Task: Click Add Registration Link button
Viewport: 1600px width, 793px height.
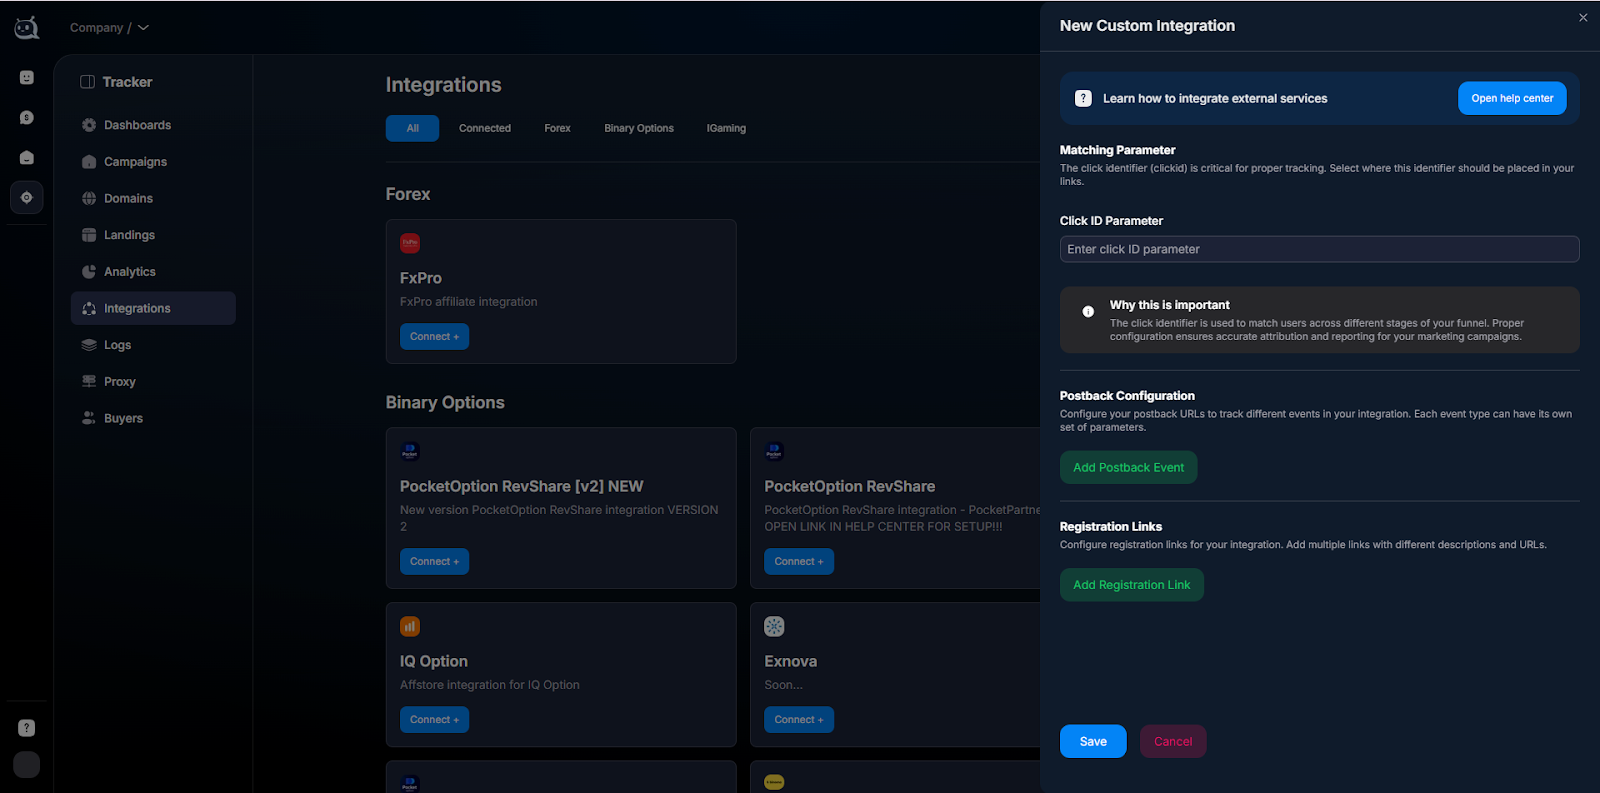Action: click(x=1132, y=585)
